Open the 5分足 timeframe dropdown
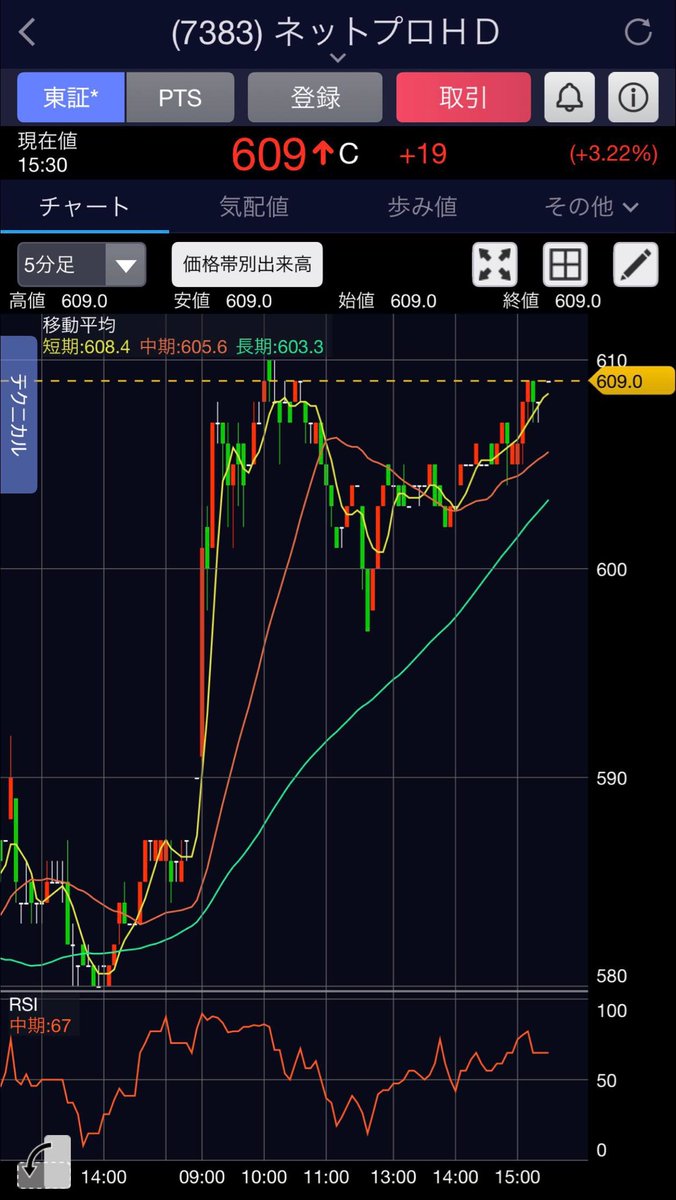Viewport: 676px width, 1200px height. [81, 265]
